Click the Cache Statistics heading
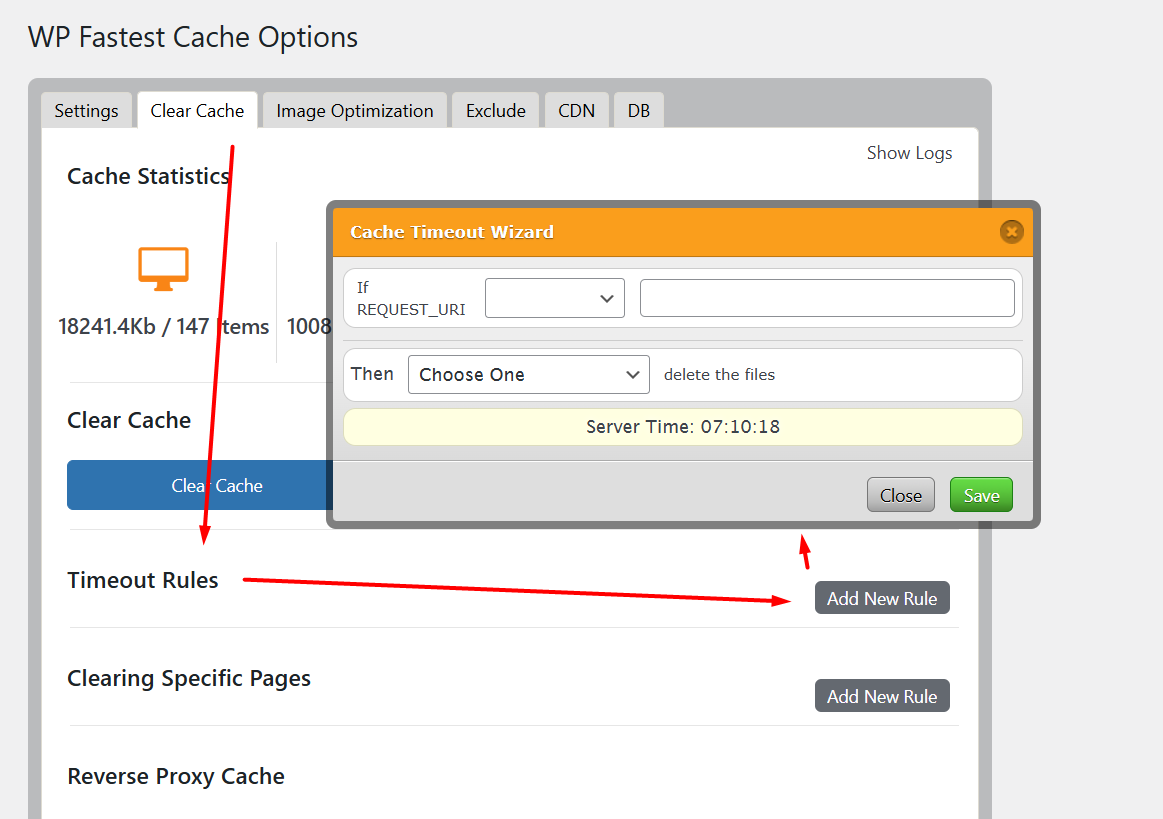The image size is (1163, 819). point(148,177)
